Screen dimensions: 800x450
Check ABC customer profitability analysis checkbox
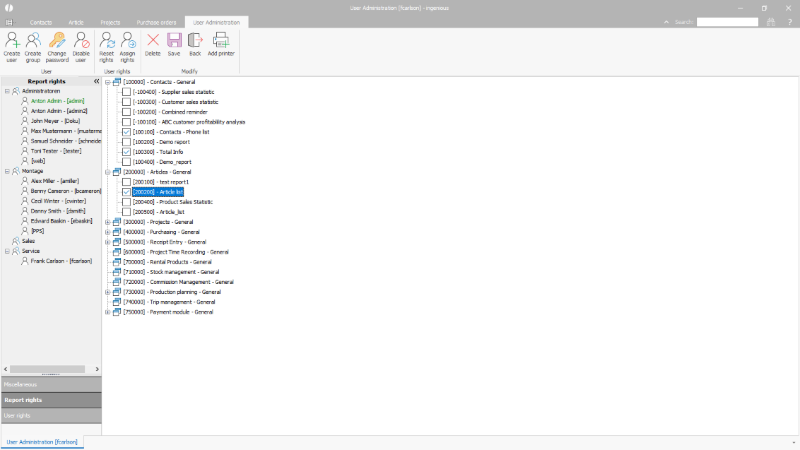pyautogui.click(x=127, y=122)
